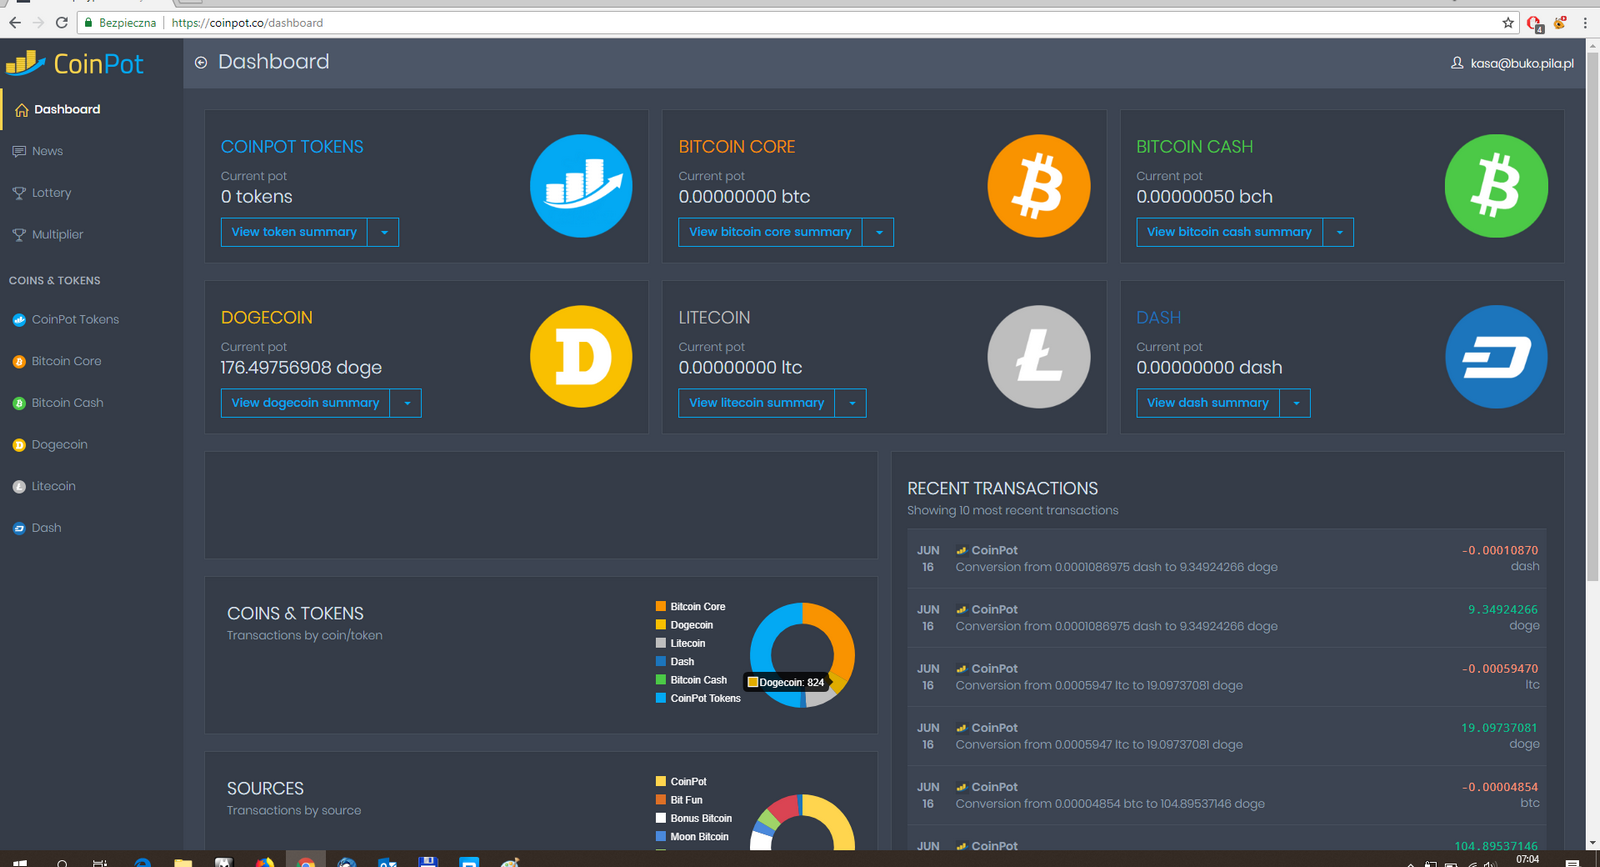This screenshot has height=867, width=1600.
Task: Open the account menu kasa@buko.pila.pl
Action: coord(1512,63)
